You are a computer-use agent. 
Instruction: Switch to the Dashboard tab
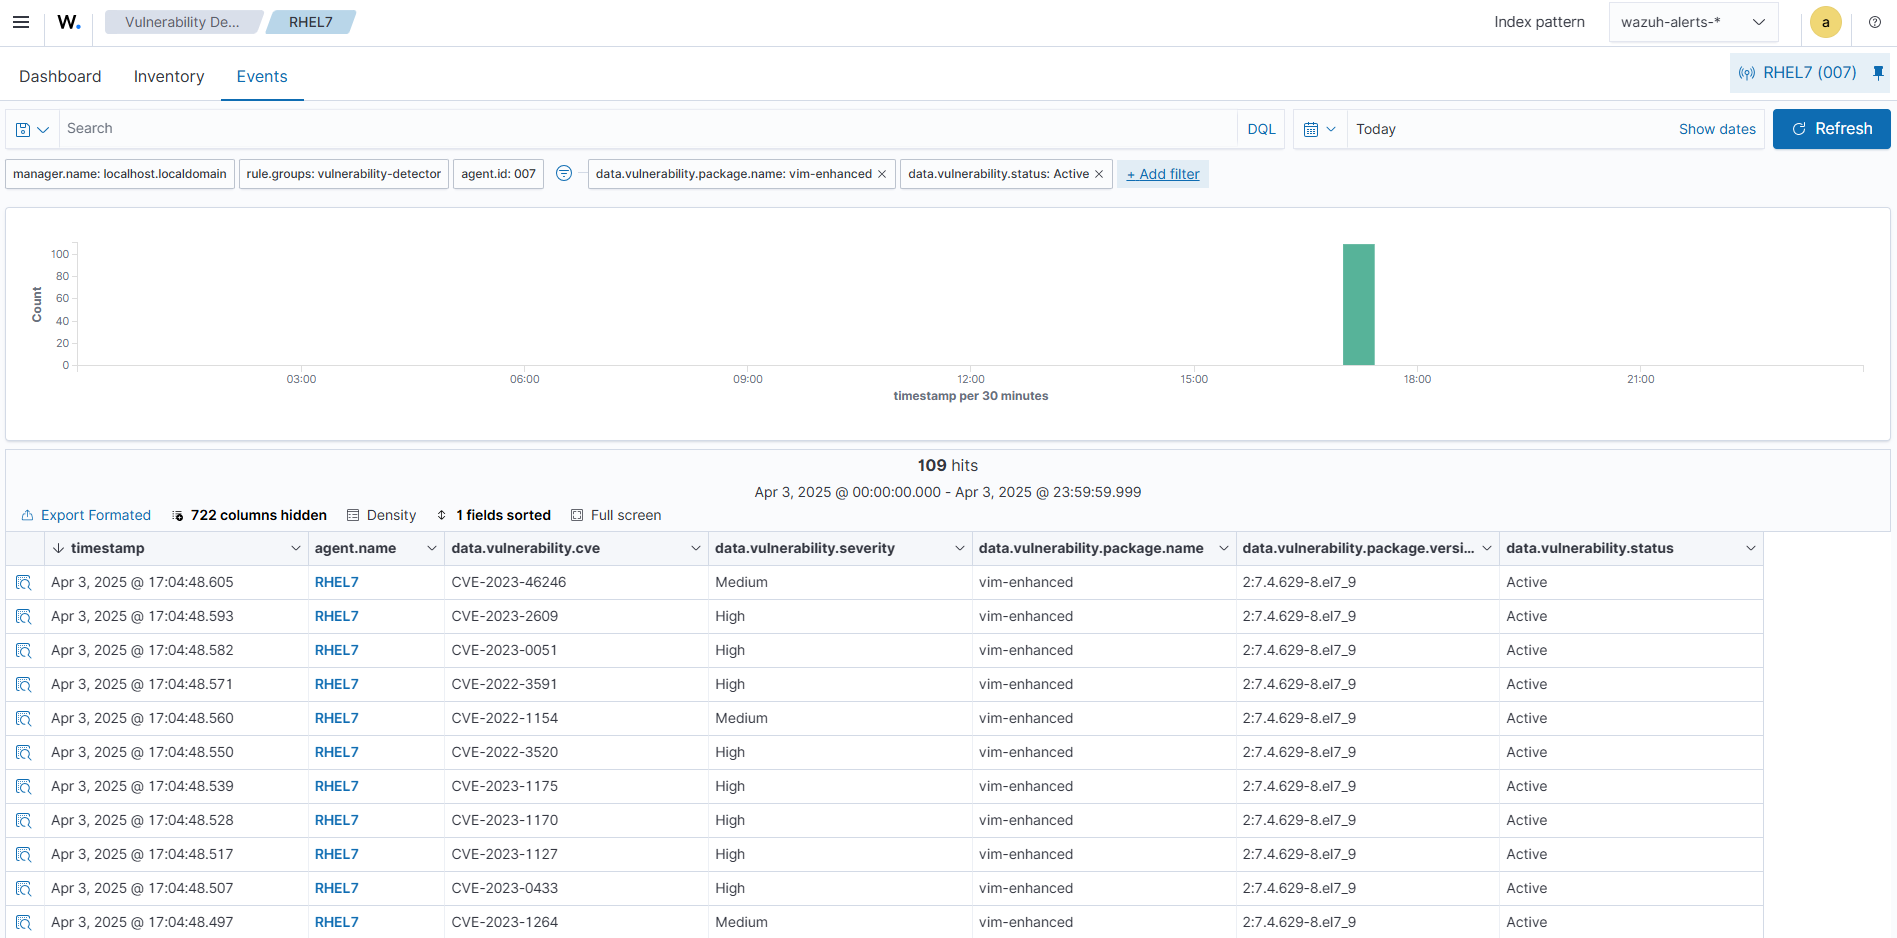pos(60,77)
